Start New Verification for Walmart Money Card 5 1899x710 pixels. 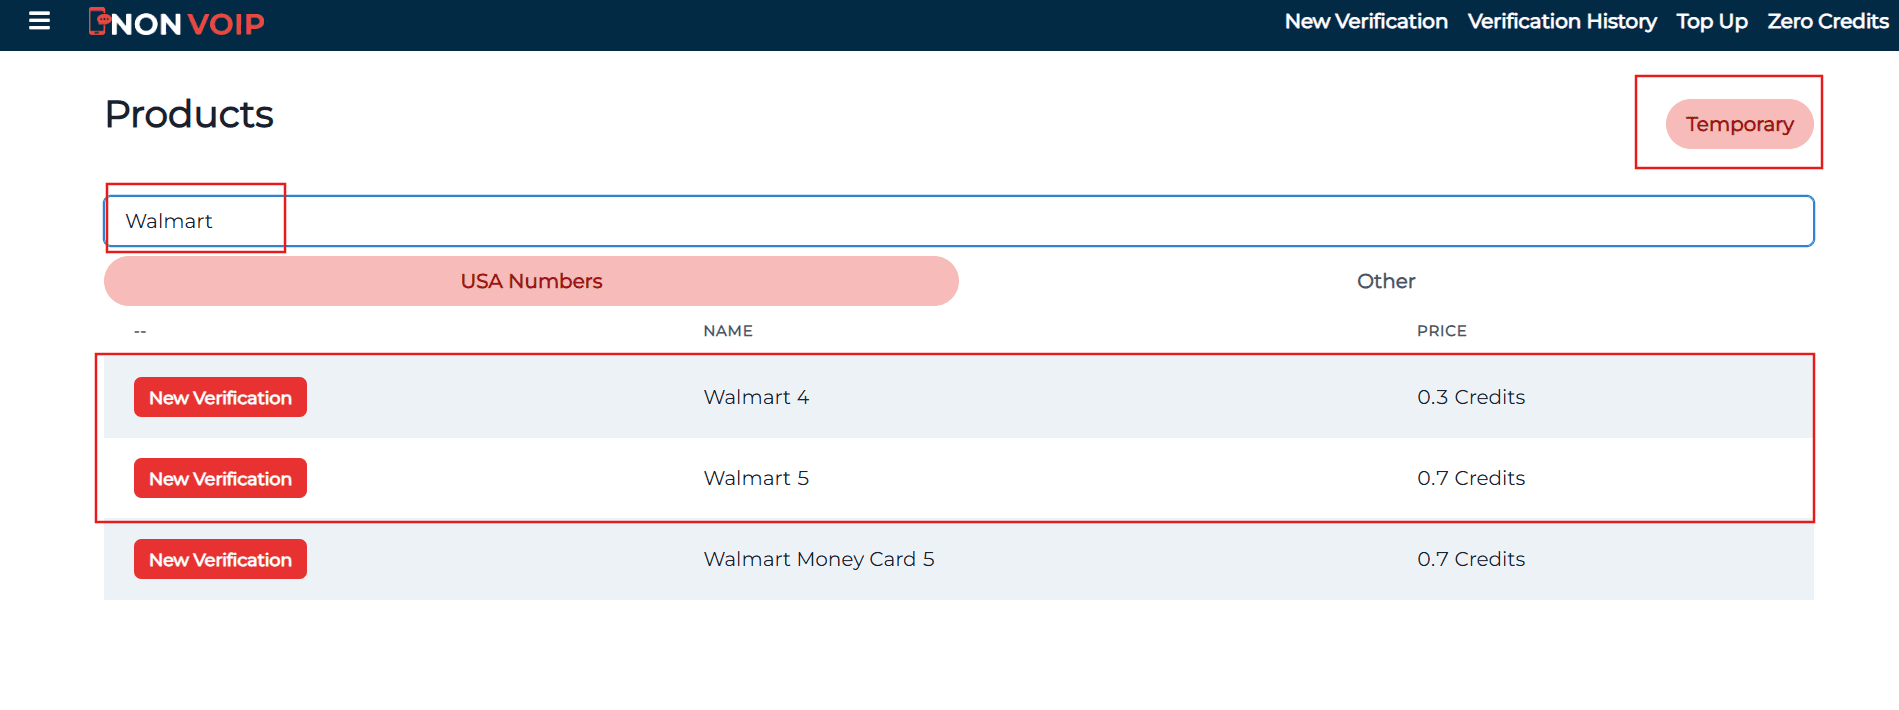coord(220,559)
